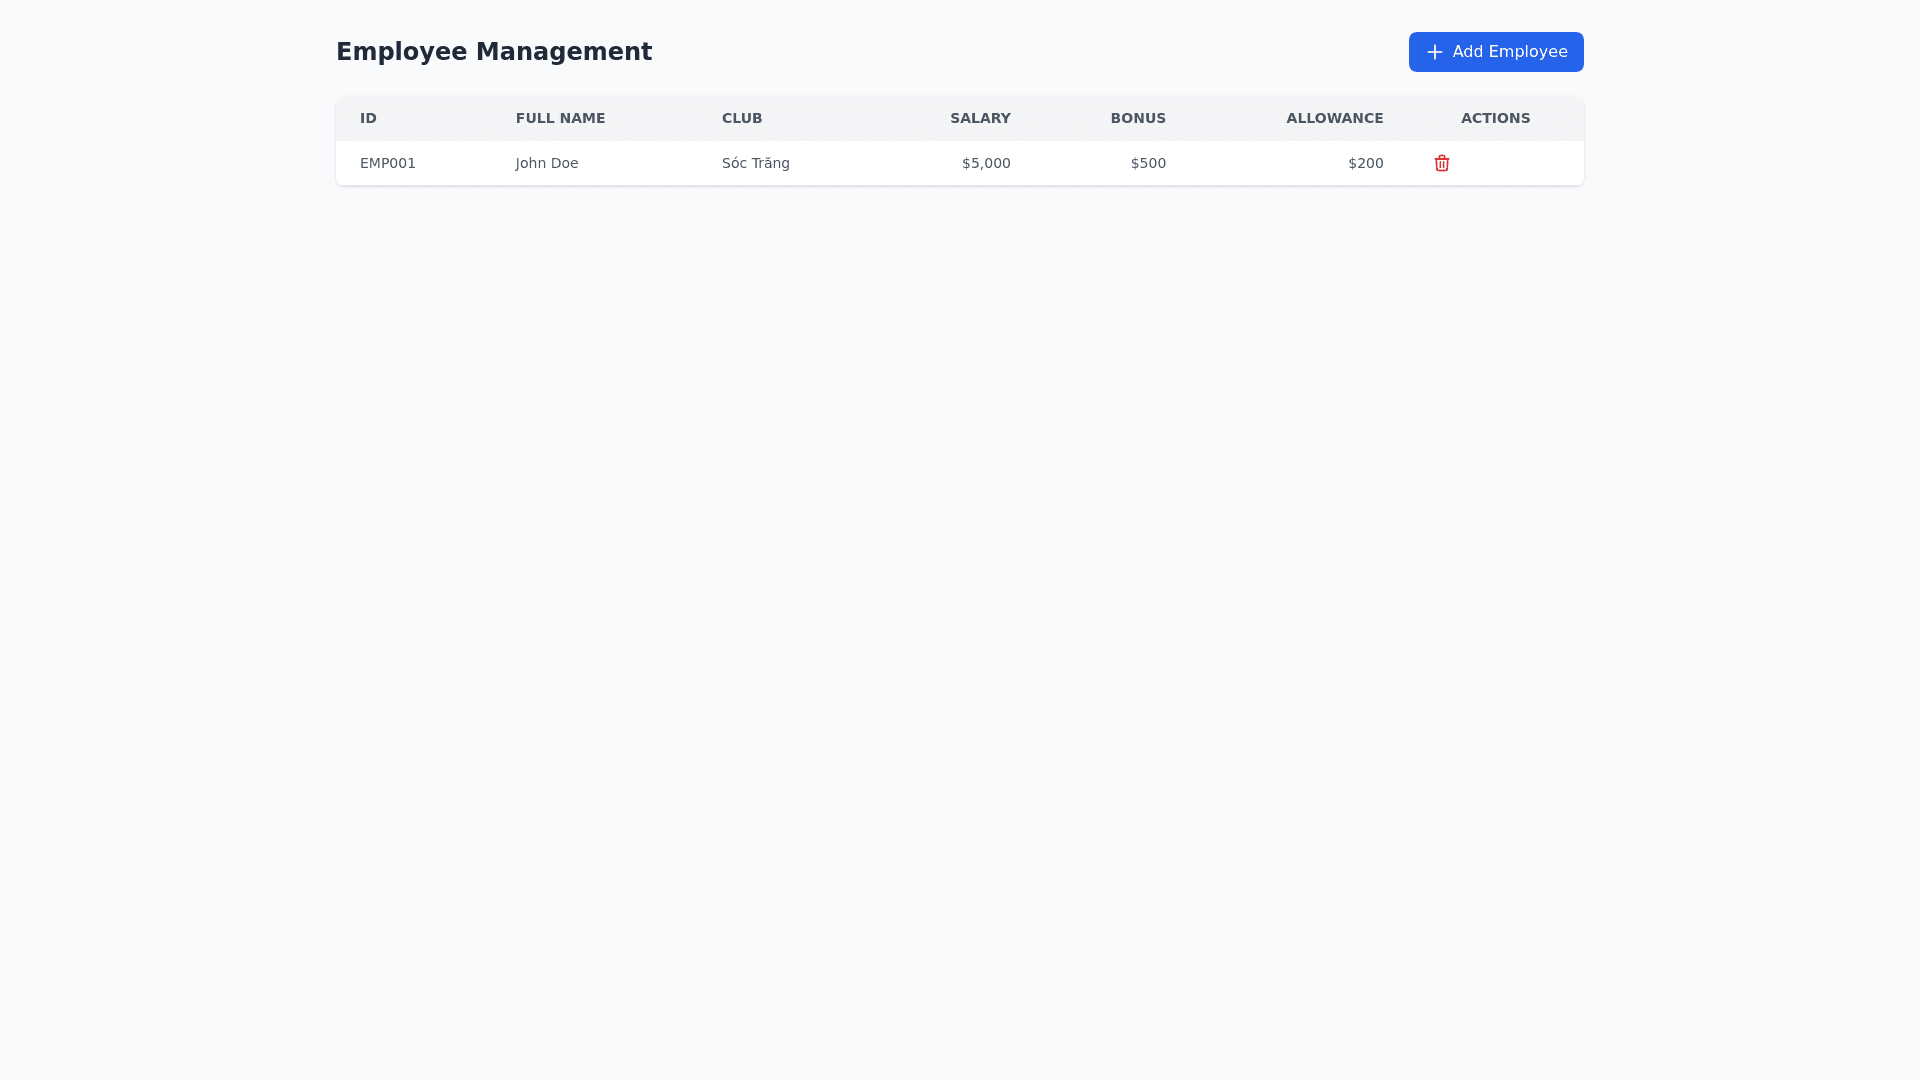Click the plus icon on Add Employee
Screen dimensions: 1920x1080
[x=1434, y=52]
